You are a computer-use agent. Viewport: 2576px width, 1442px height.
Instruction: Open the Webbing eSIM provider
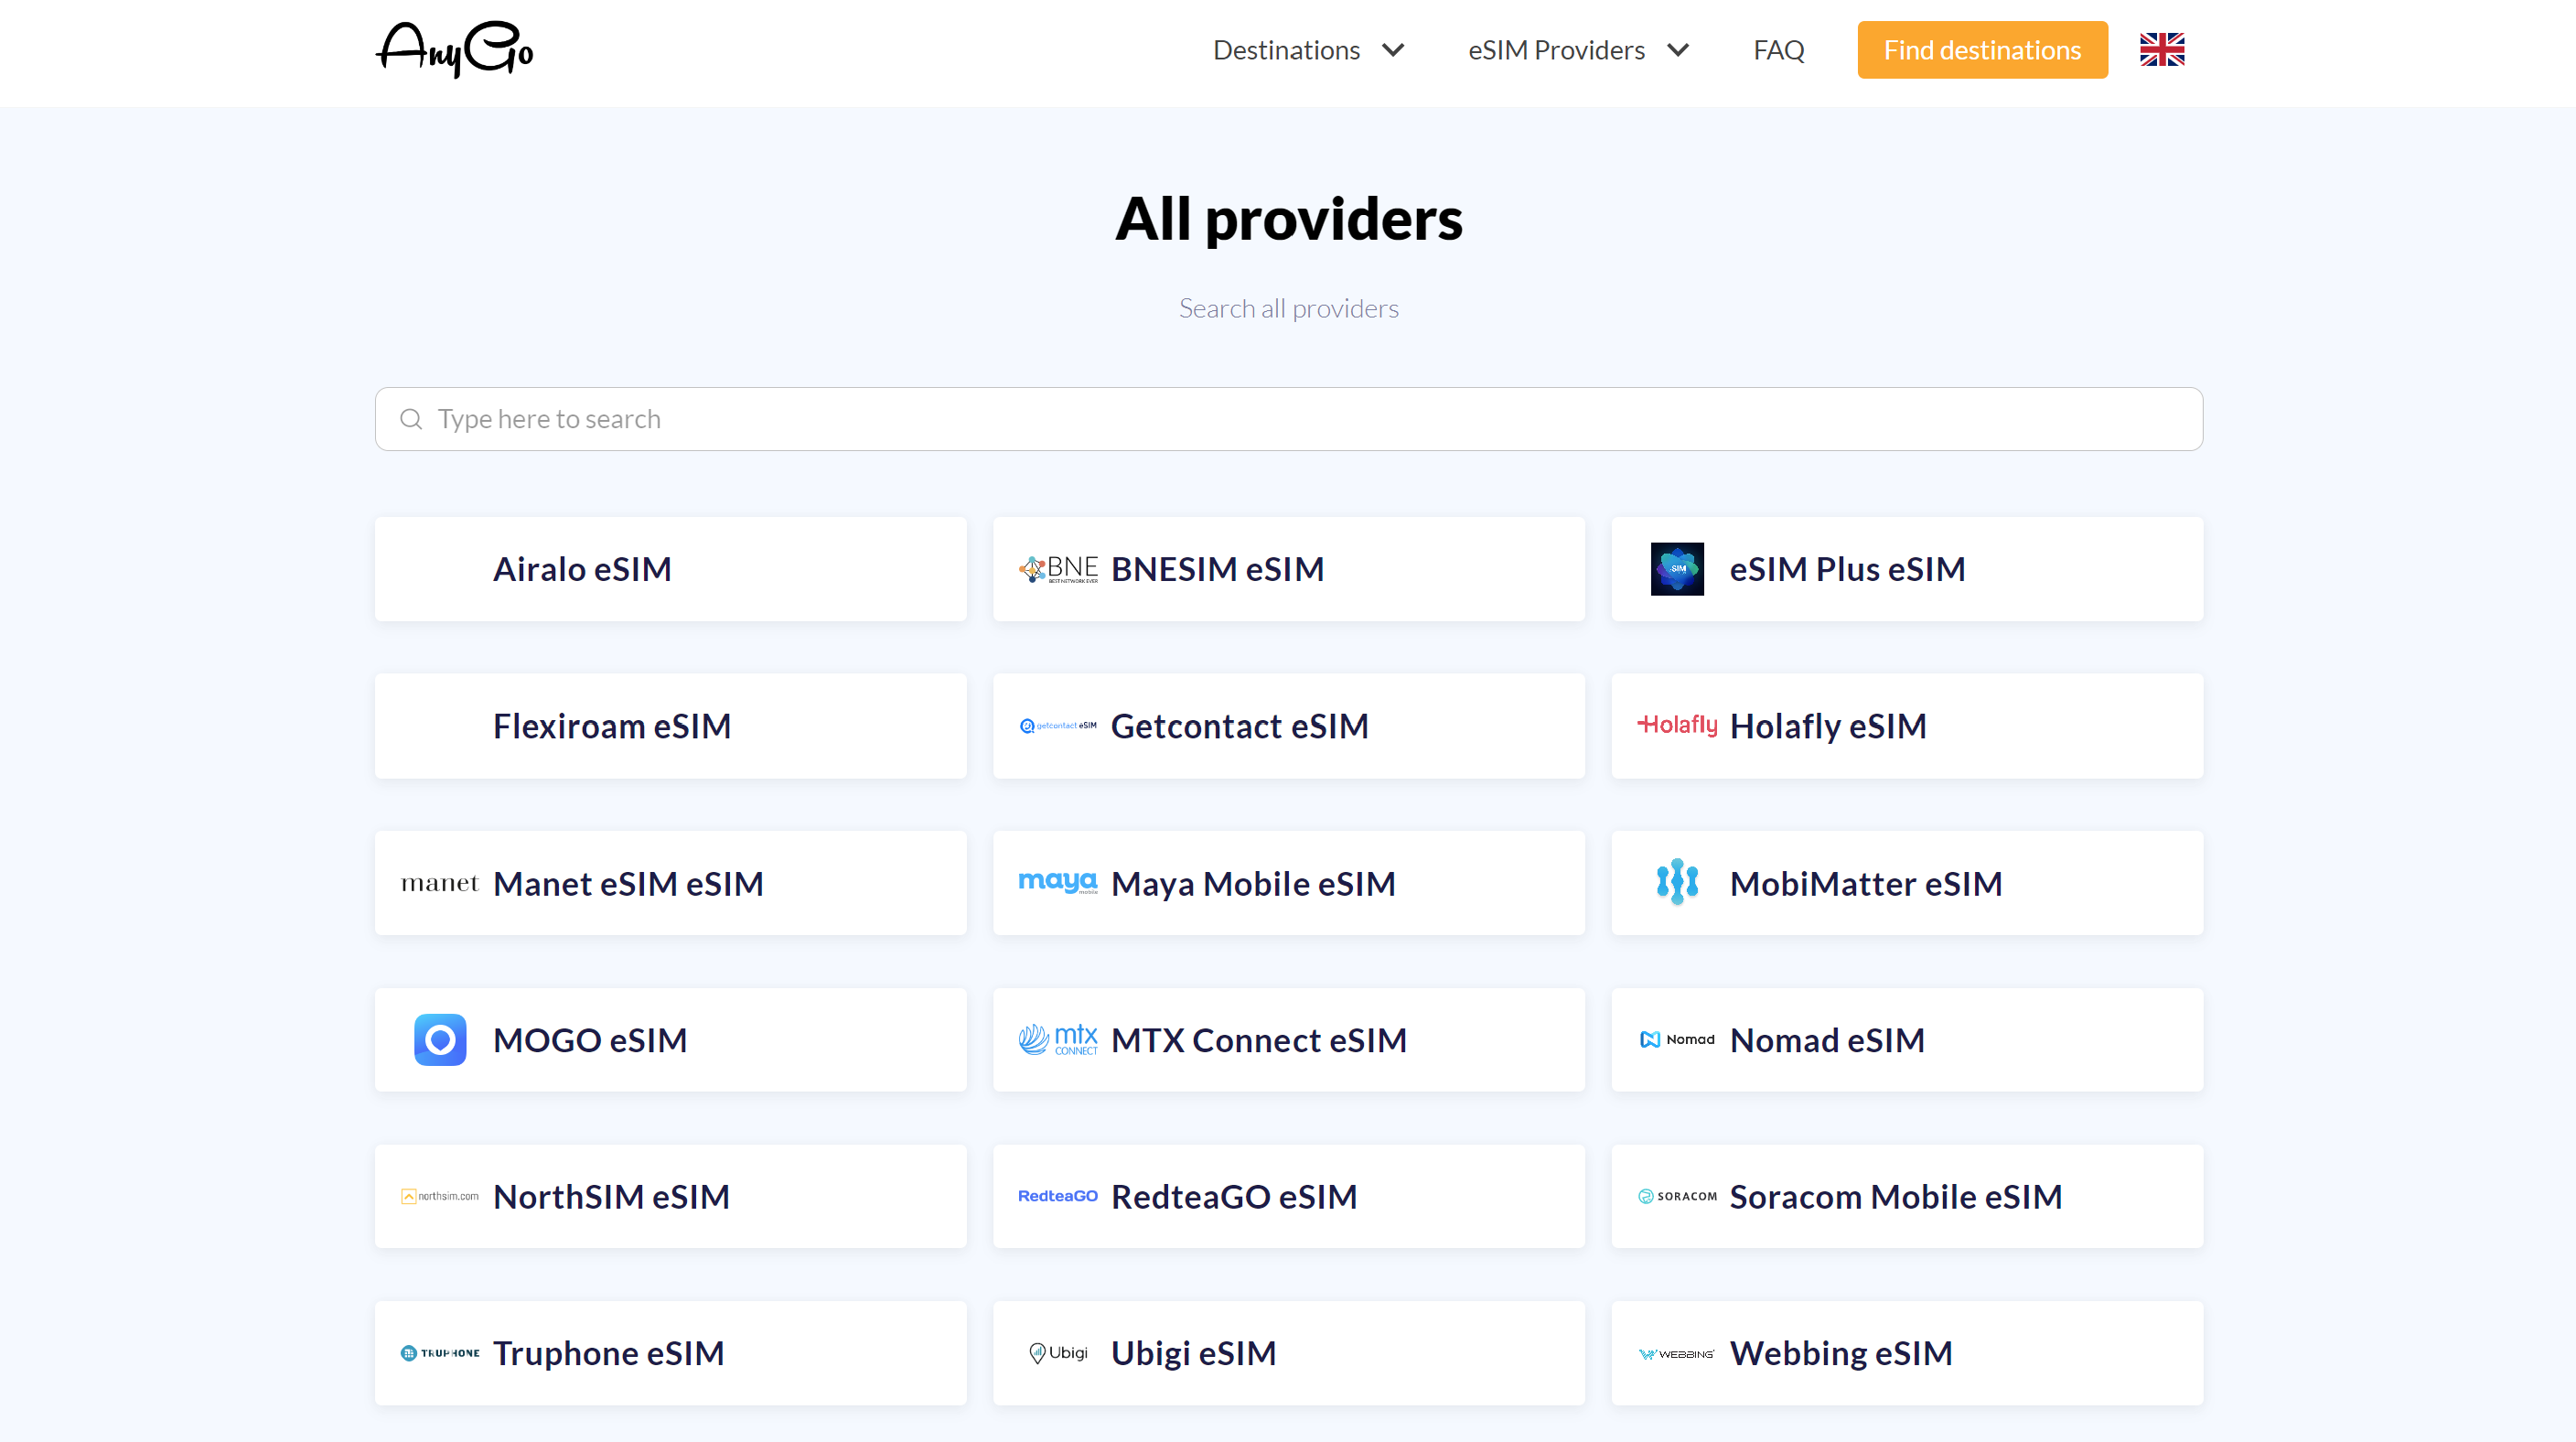pos(1907,1353)
